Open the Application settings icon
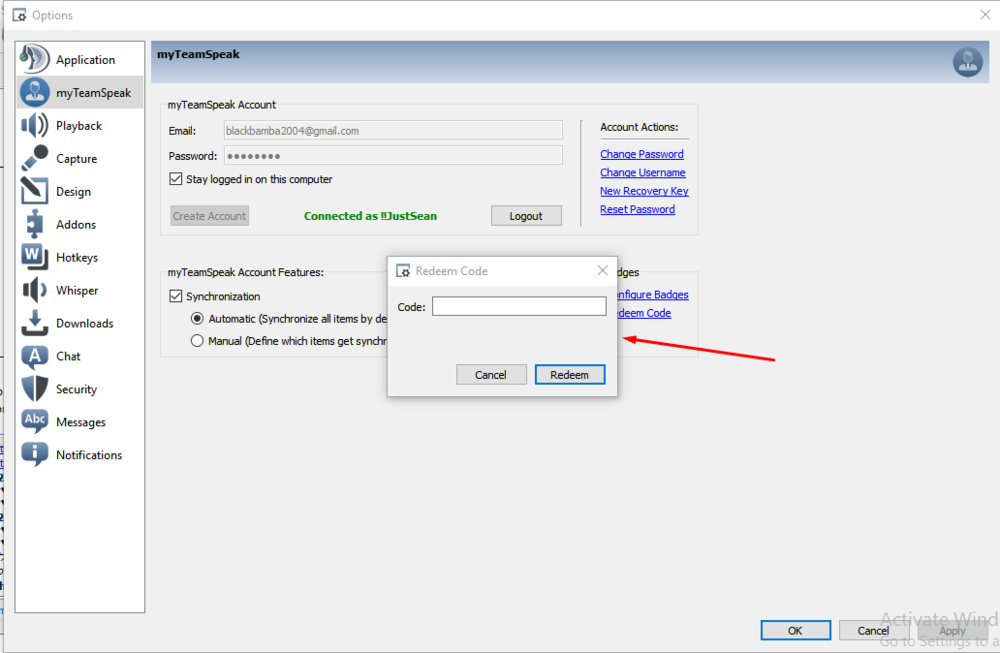This screenshot has height=653, width=1000. [x=35, y=60]
